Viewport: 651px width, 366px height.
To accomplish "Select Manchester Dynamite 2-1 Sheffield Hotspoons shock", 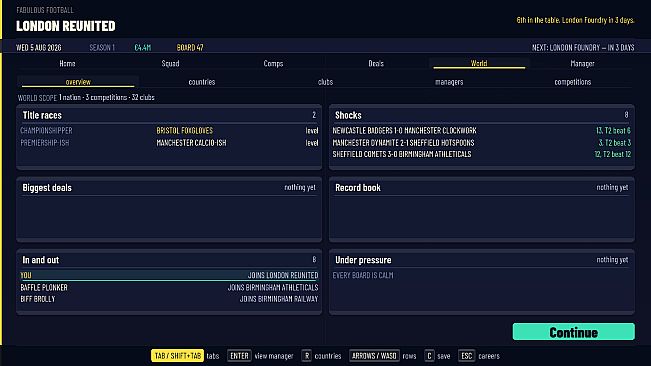I will point(482,143).
